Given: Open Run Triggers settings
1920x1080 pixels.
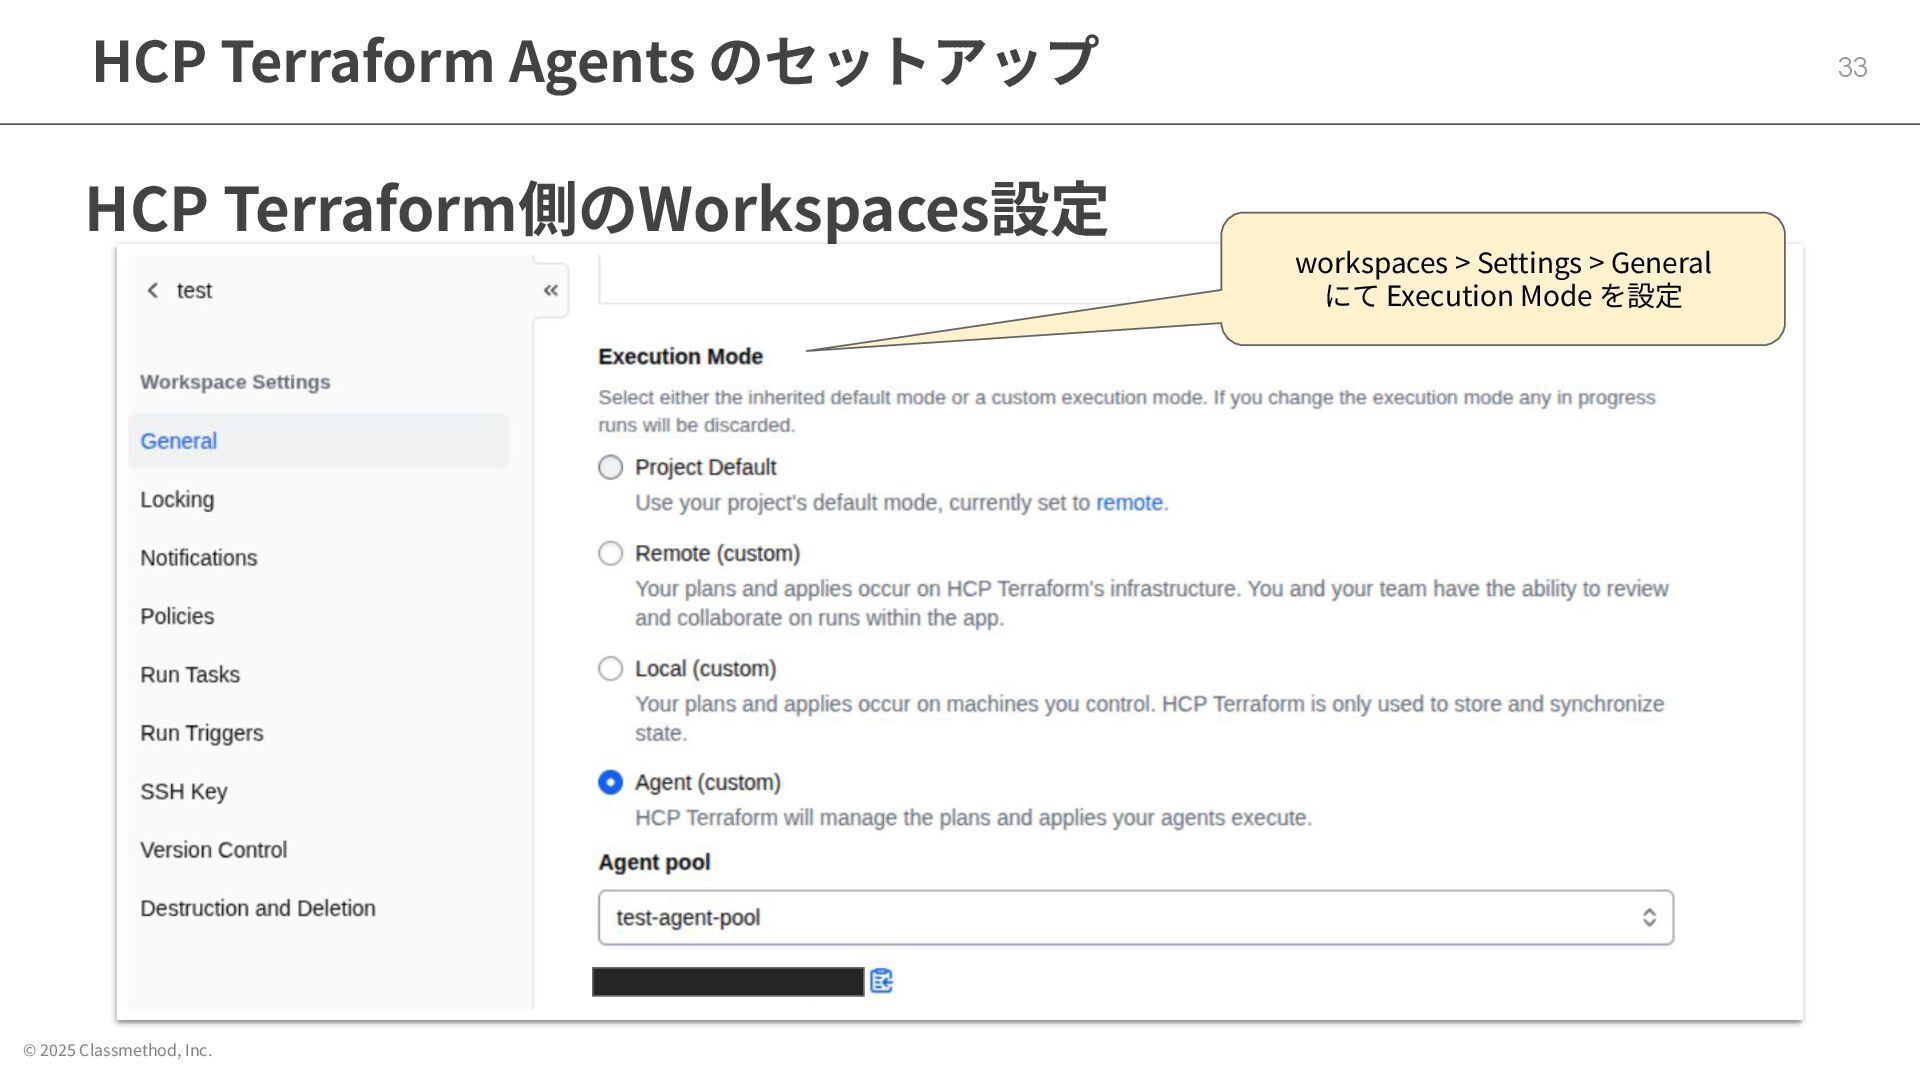Looking at the screenshot, I should point(201,733).
